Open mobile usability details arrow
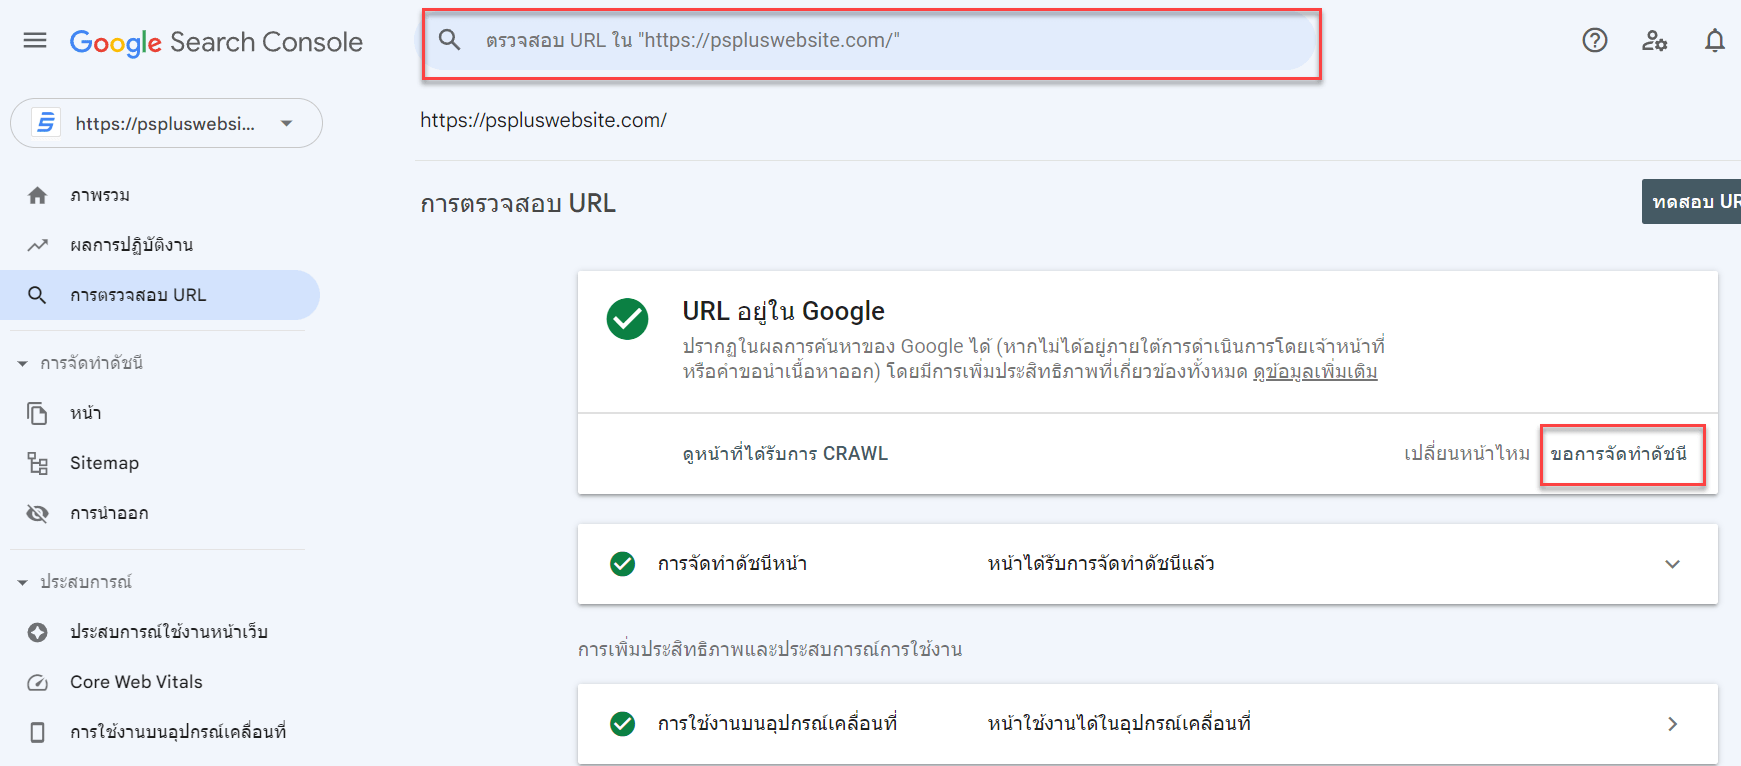Screen dimensions: 1741x766 pos(1672,724)
